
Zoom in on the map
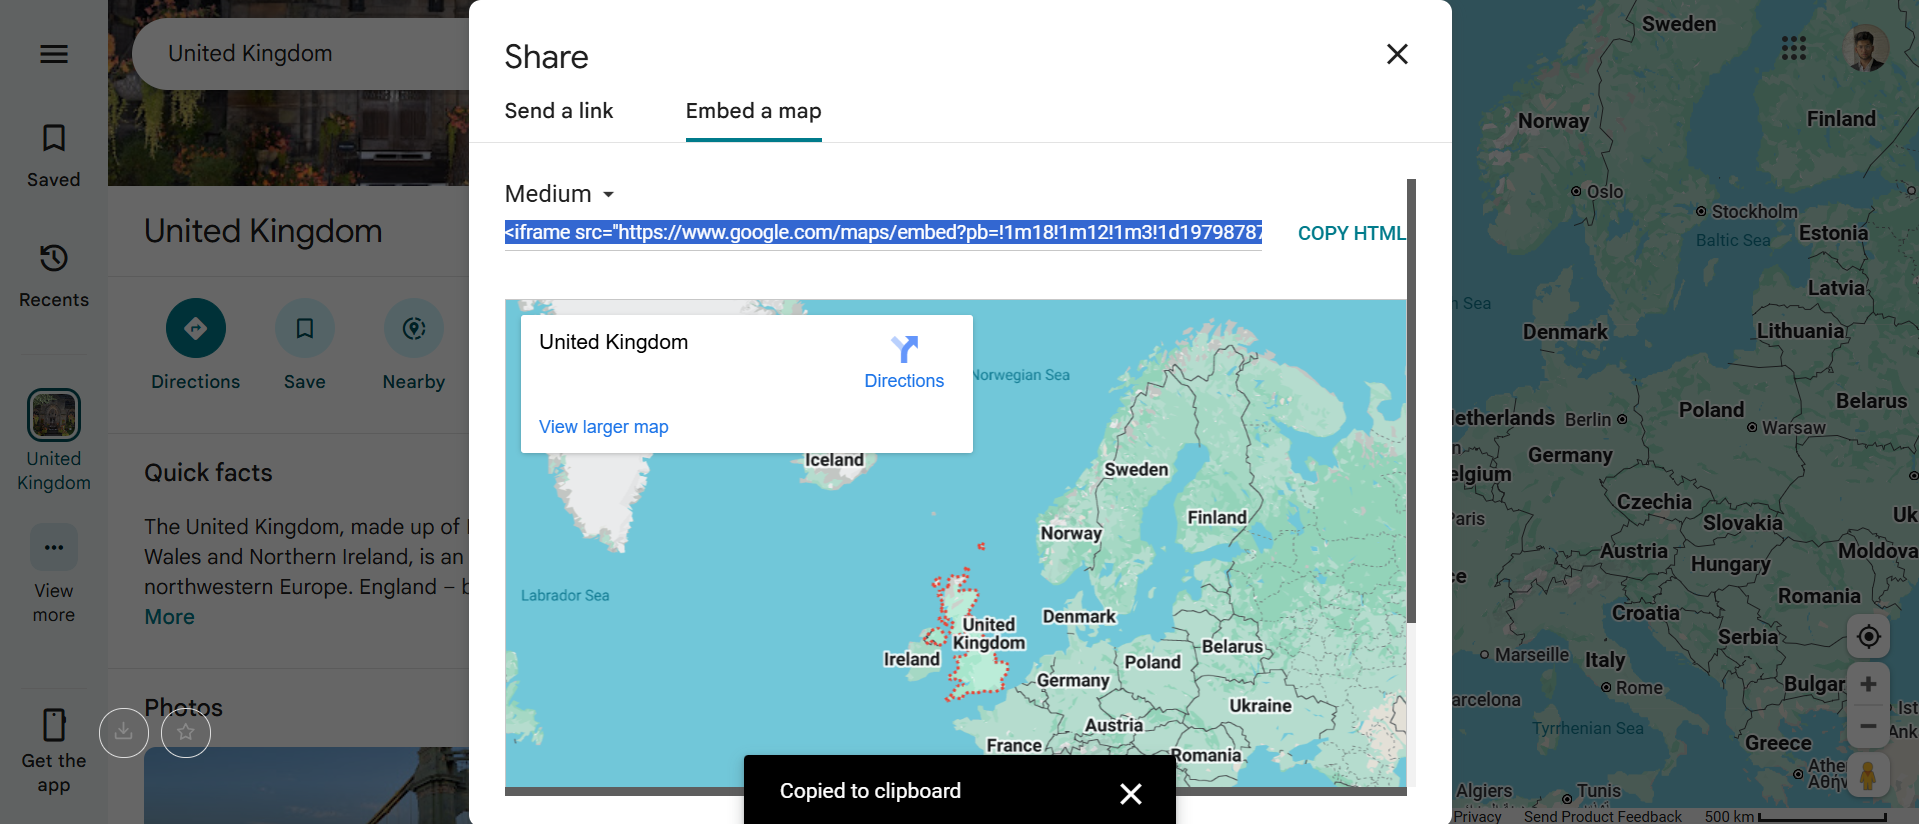pos(1868,685)
